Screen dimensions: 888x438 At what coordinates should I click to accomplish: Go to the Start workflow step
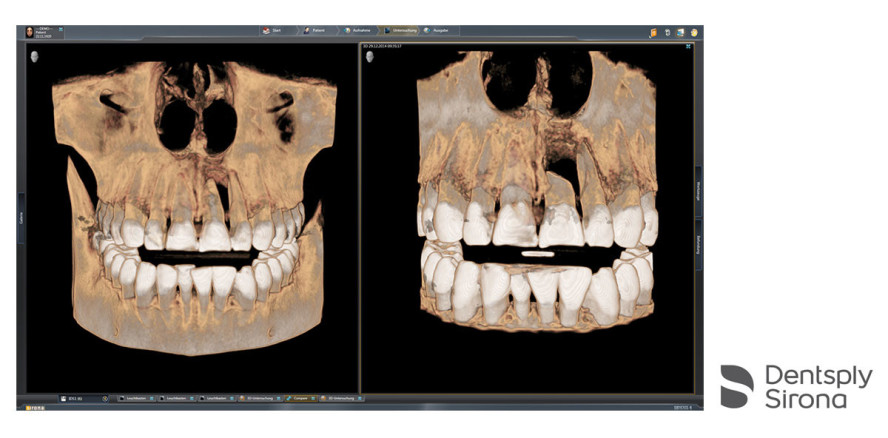(273, 31)
